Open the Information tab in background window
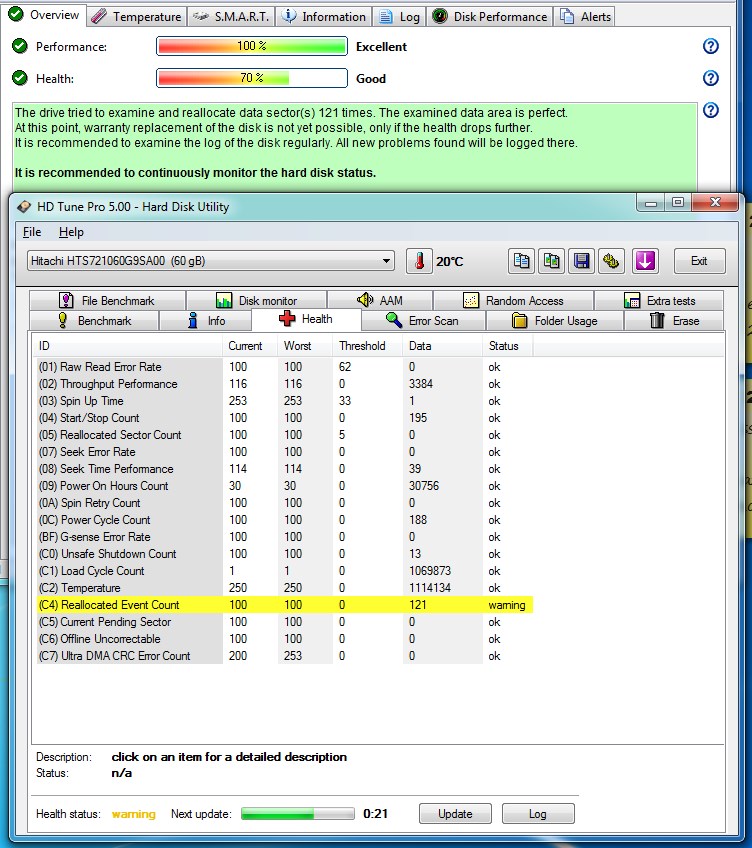The height and width of the screenshot is (848, 752). pos(324,17)
